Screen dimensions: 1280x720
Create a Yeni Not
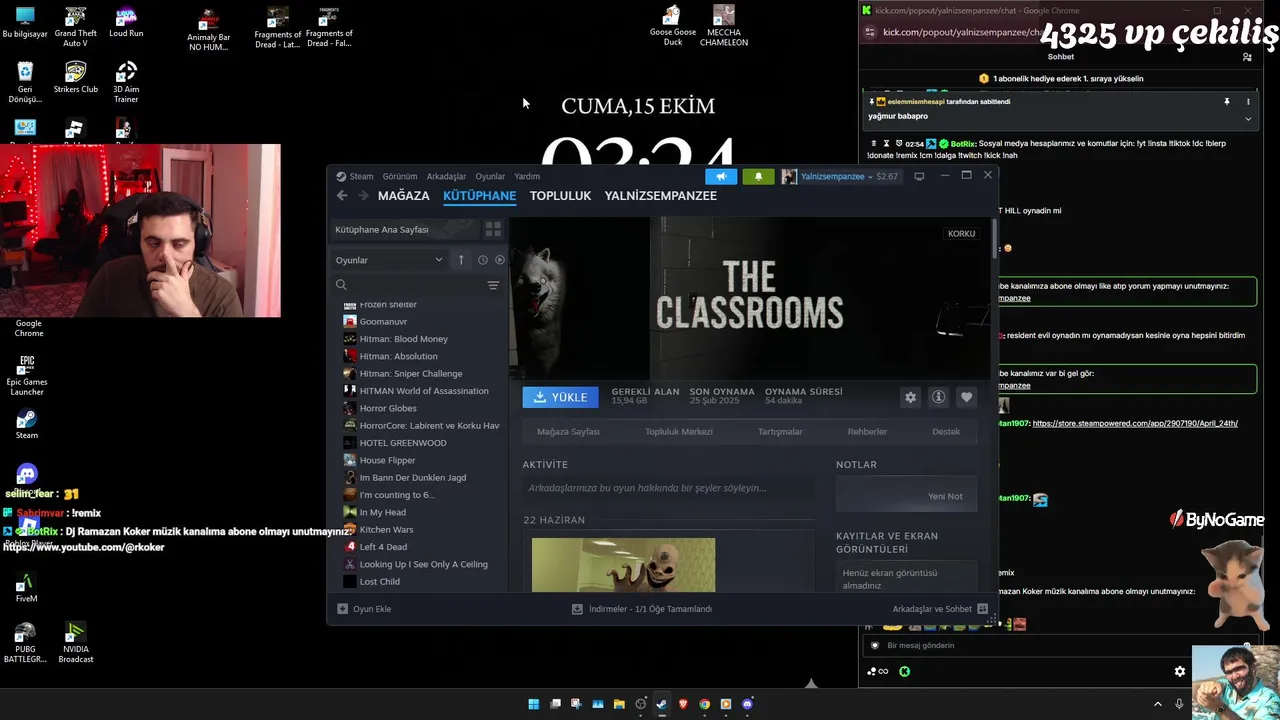point(906,496)
